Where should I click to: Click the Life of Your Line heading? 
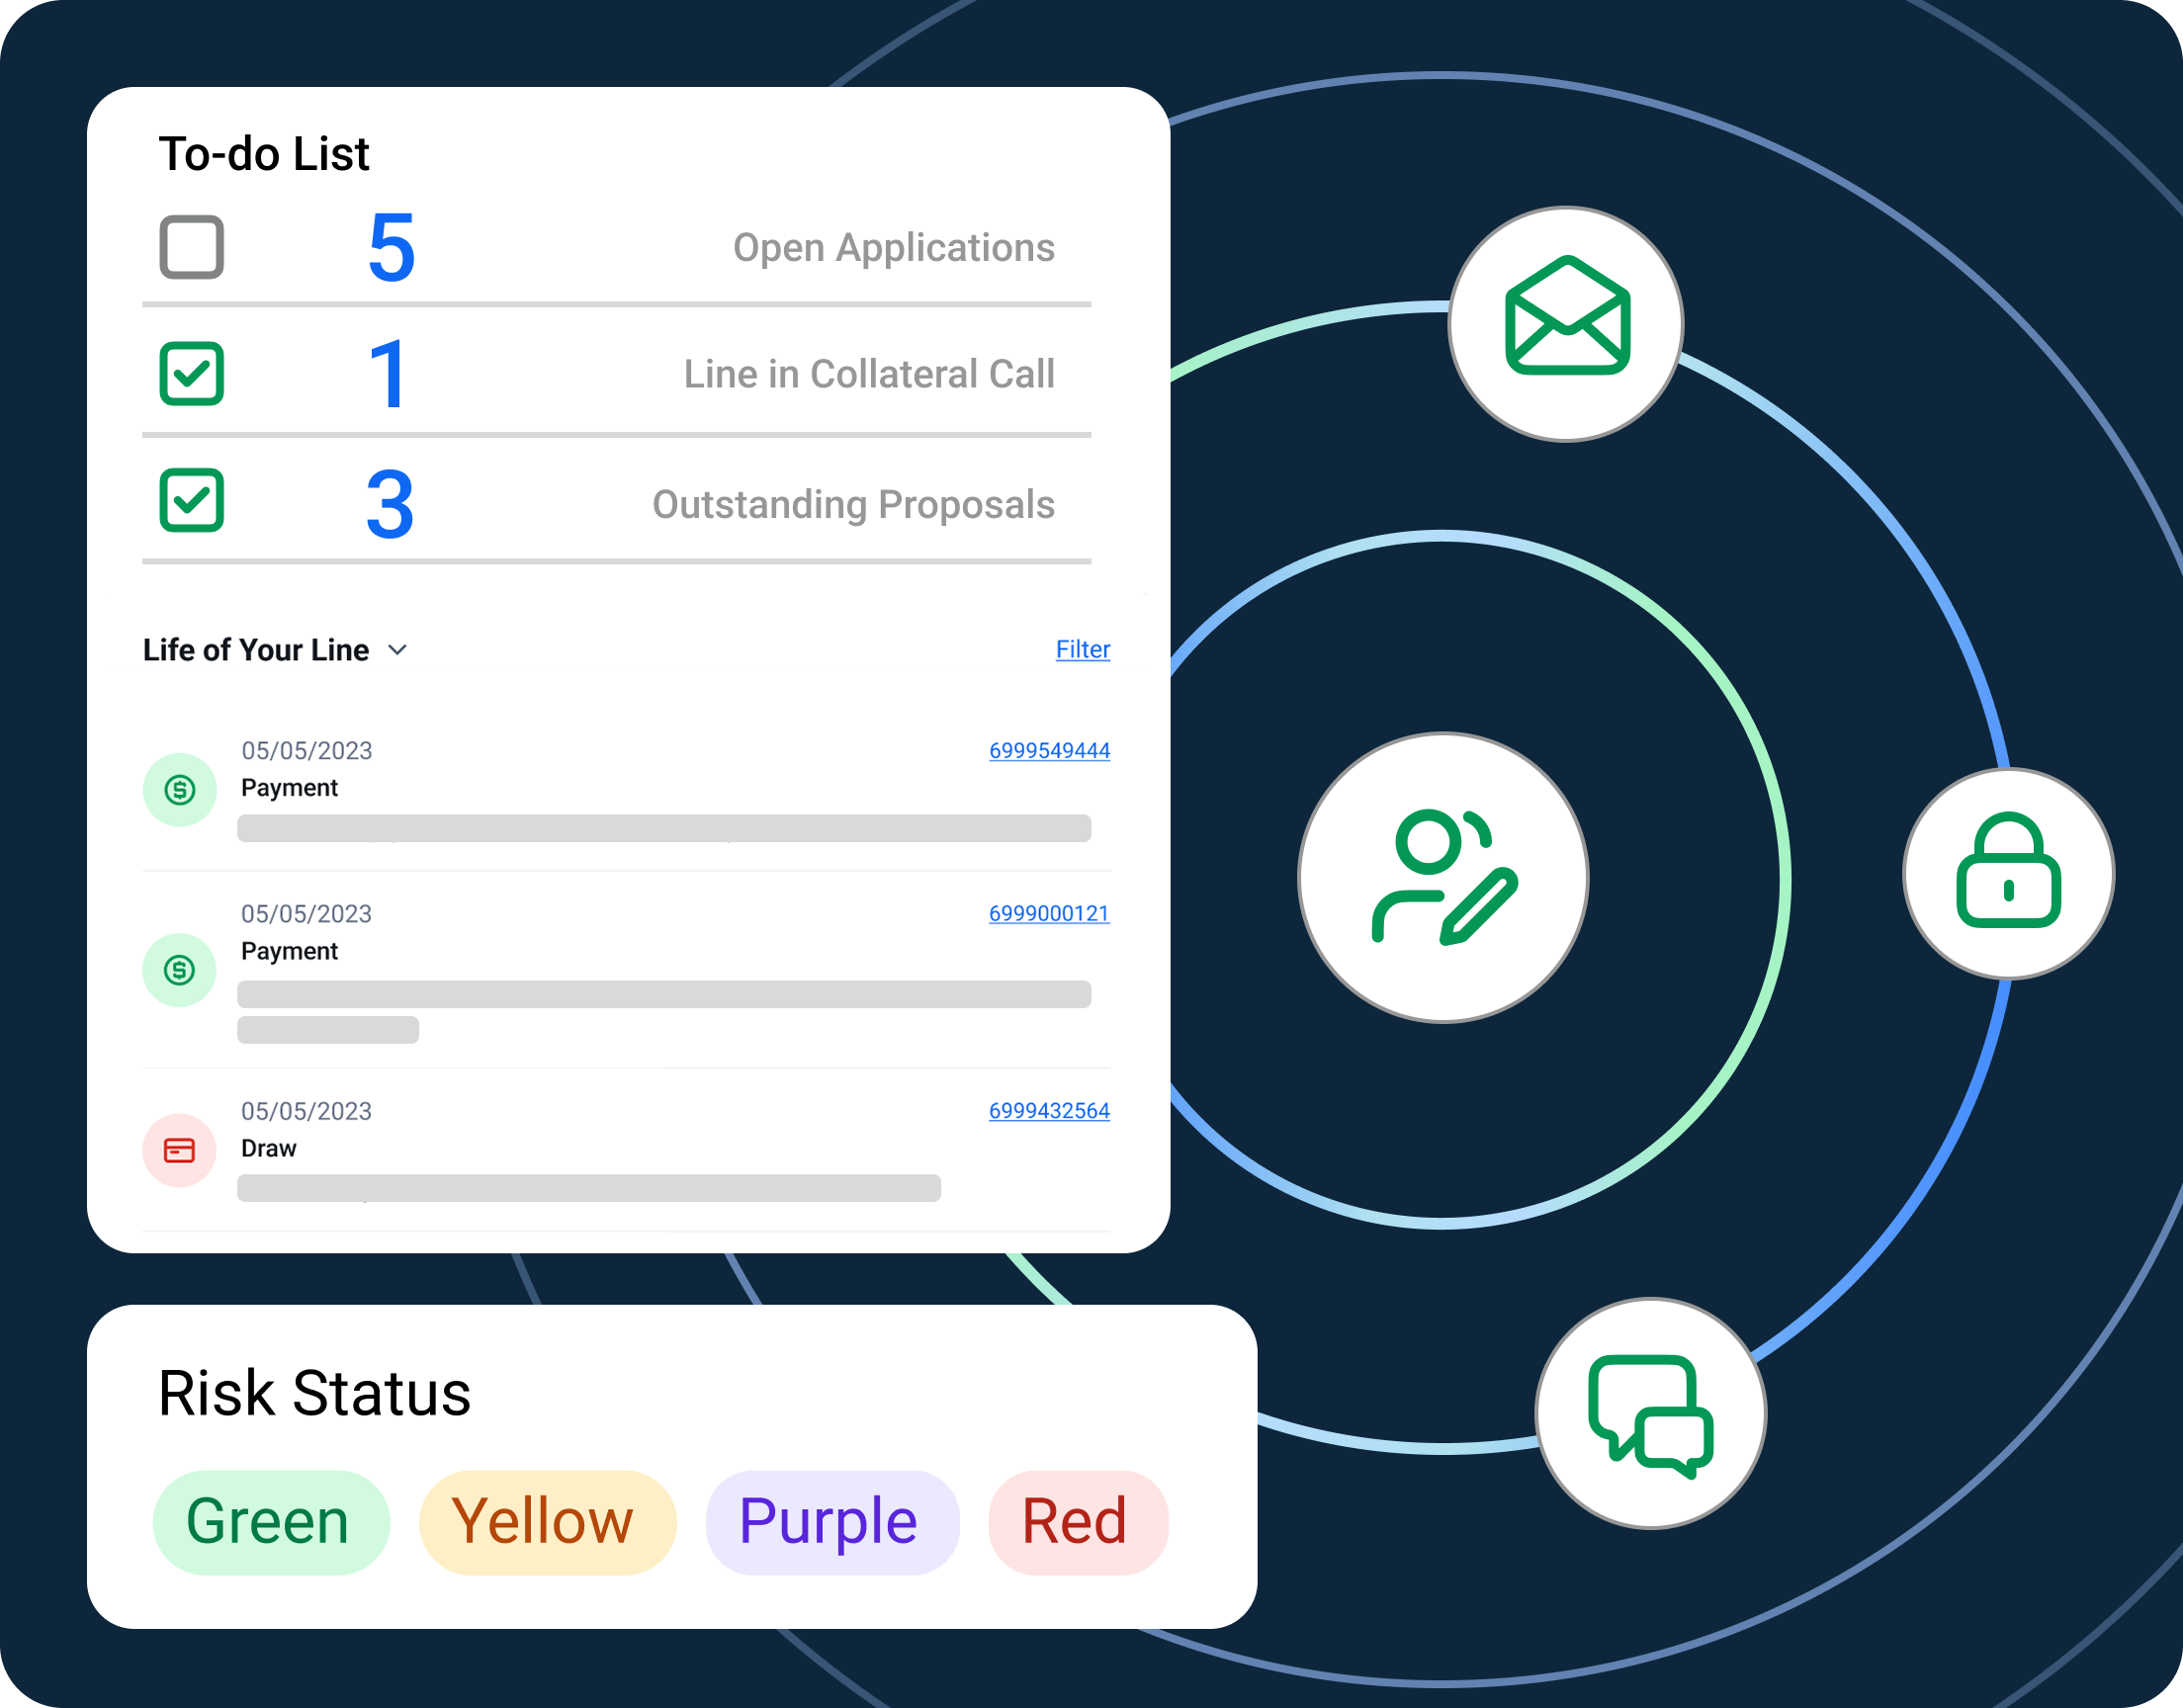[256, 650]
